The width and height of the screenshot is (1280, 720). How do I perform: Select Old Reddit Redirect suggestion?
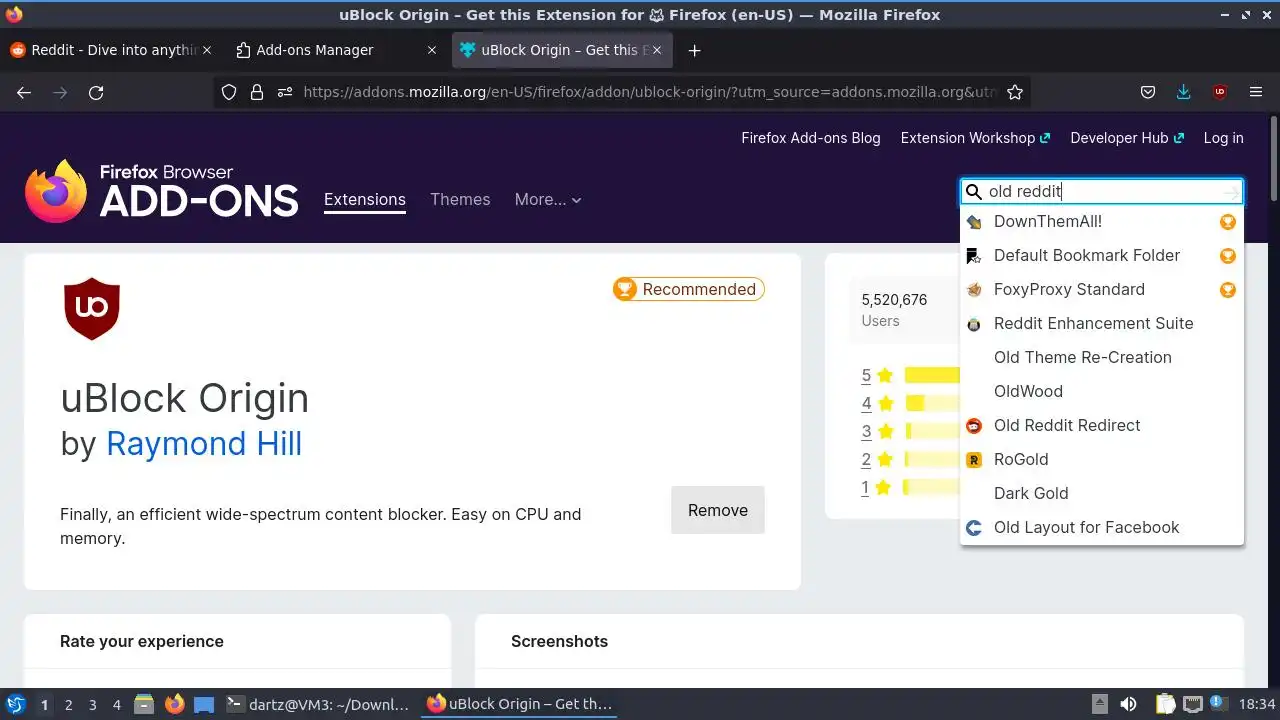[1102, 426]
